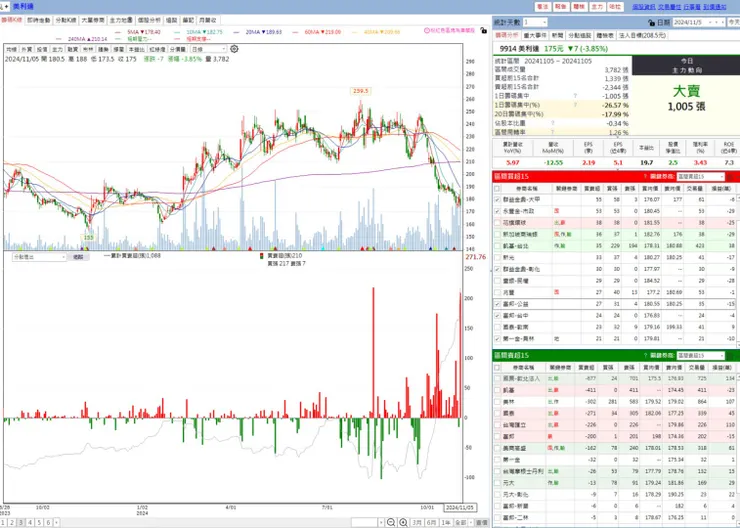740x528 pixels.
Task: Zoom in with the plus magnifier icon
Action: pyautogui.click(x=404, y=522)
